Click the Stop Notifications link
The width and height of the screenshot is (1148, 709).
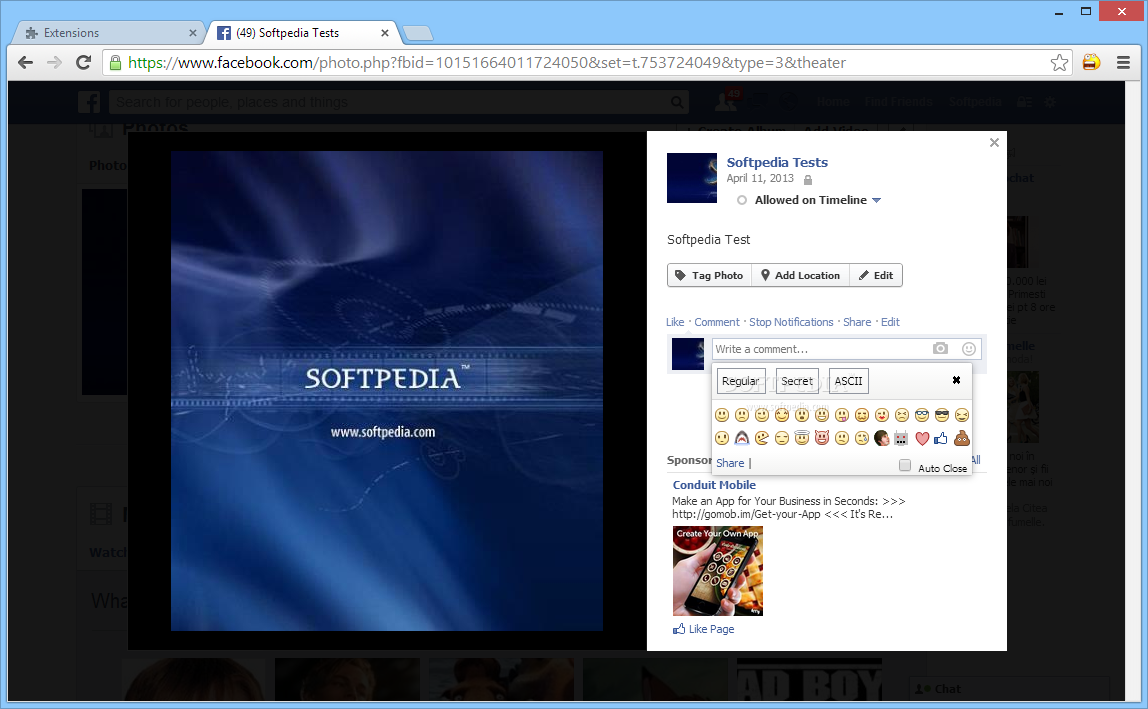[791, 322]
